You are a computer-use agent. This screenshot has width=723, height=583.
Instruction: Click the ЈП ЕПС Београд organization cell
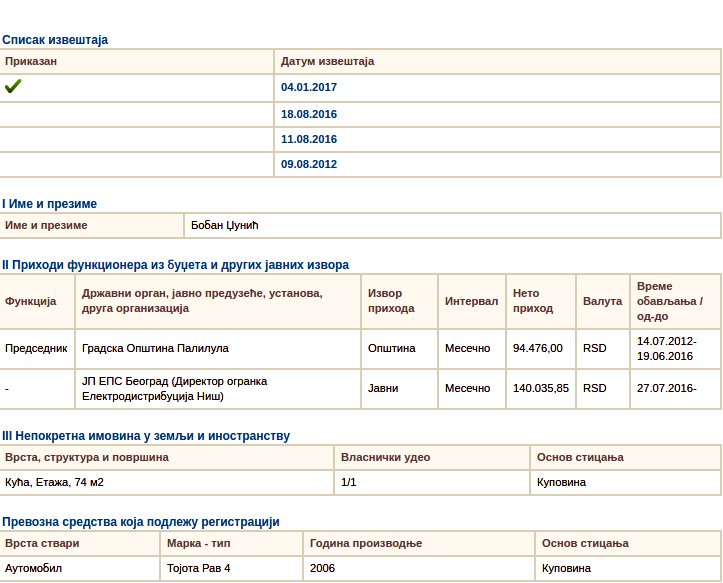click(175, 388)
